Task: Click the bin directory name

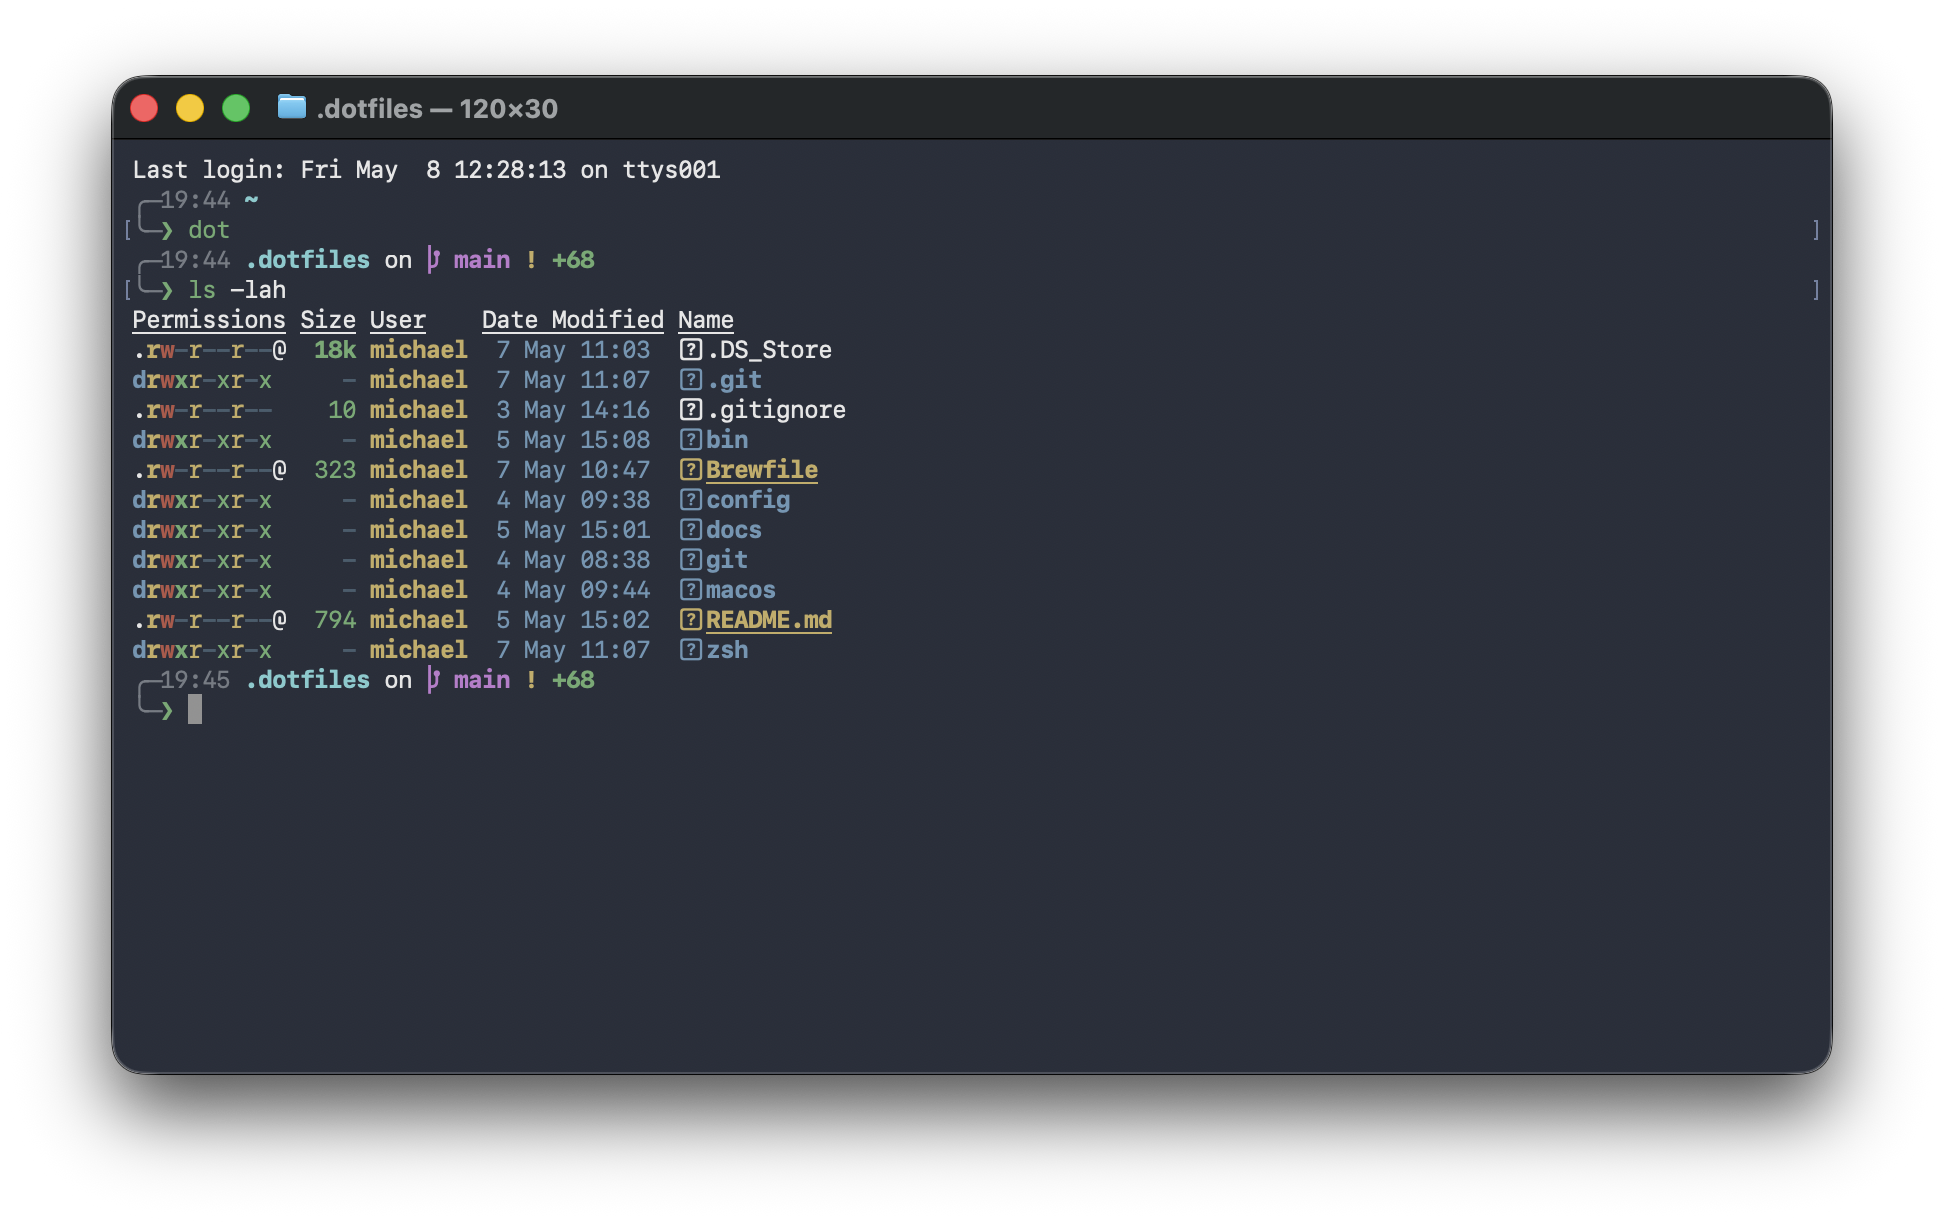Action: 727,440
